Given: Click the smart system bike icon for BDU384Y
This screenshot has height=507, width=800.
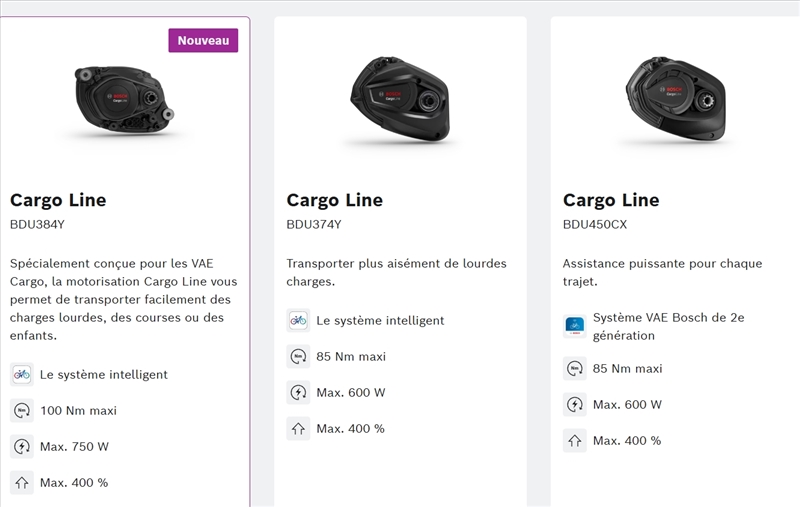Looking at the screenshot, I should [x=22, y=374].
